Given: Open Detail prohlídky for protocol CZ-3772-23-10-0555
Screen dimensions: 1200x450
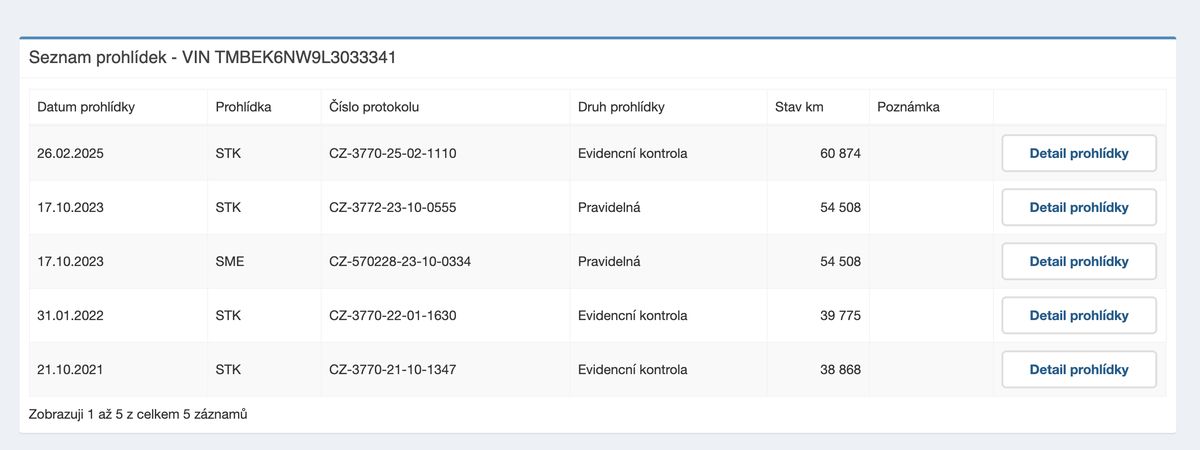Looking at the screenshot, I should (x=1079, y=207).
